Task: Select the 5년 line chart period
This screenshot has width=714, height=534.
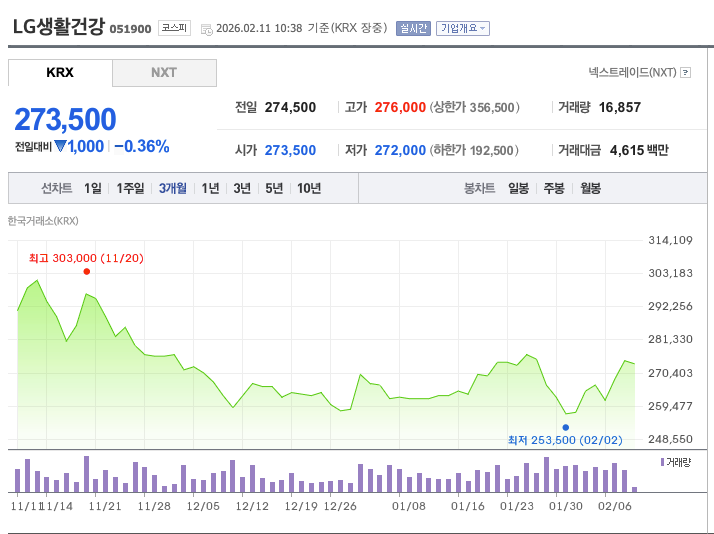Action: pos(274,188)
